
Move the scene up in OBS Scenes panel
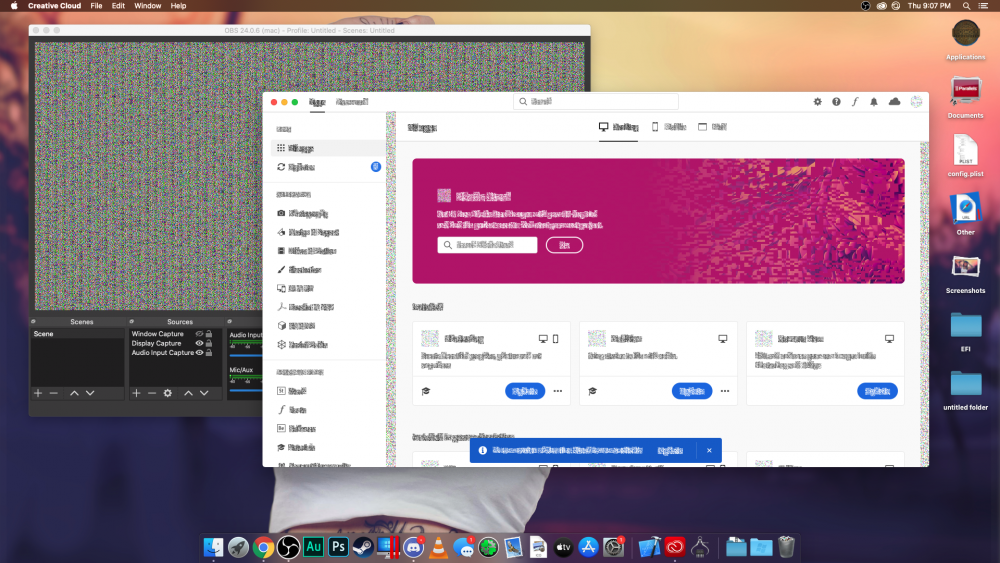tap(74, 393)
